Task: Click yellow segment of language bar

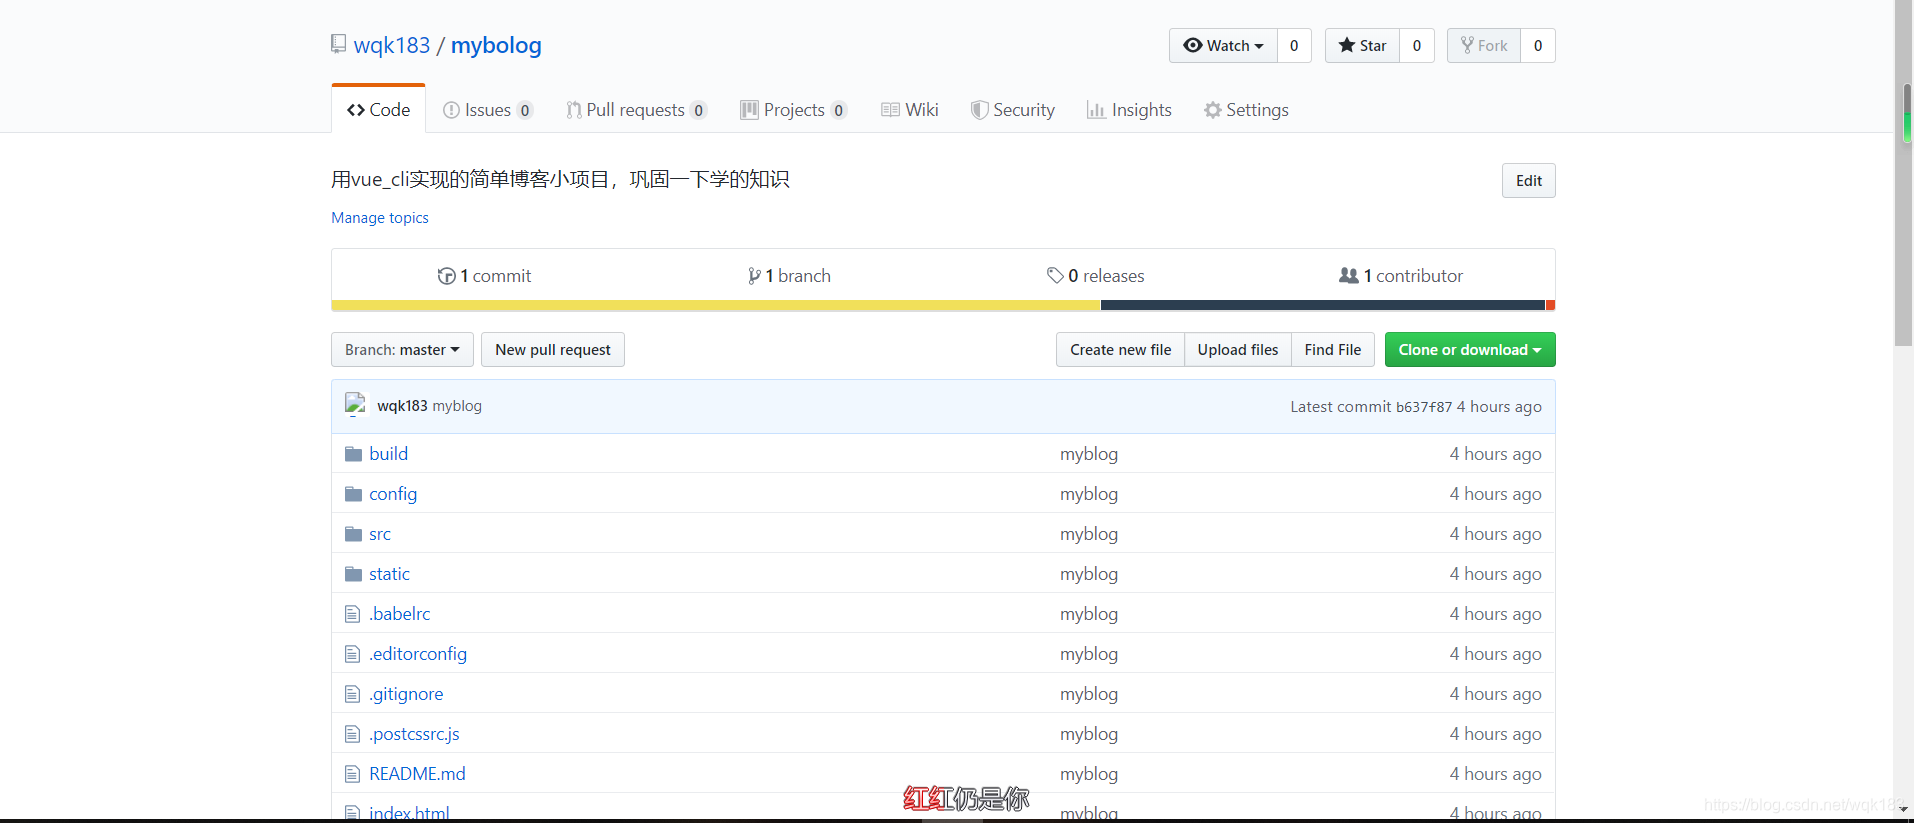Action: tap(716, 305)
